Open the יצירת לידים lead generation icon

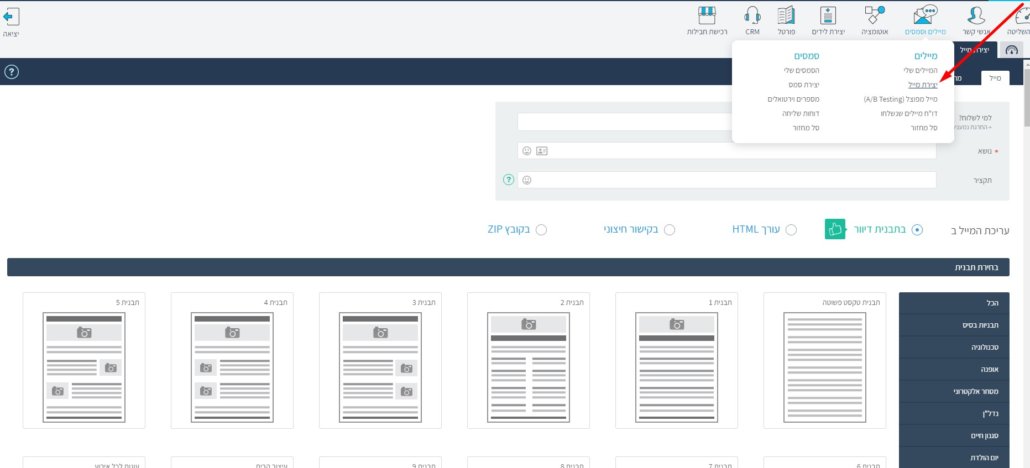[x=828, y=15]
